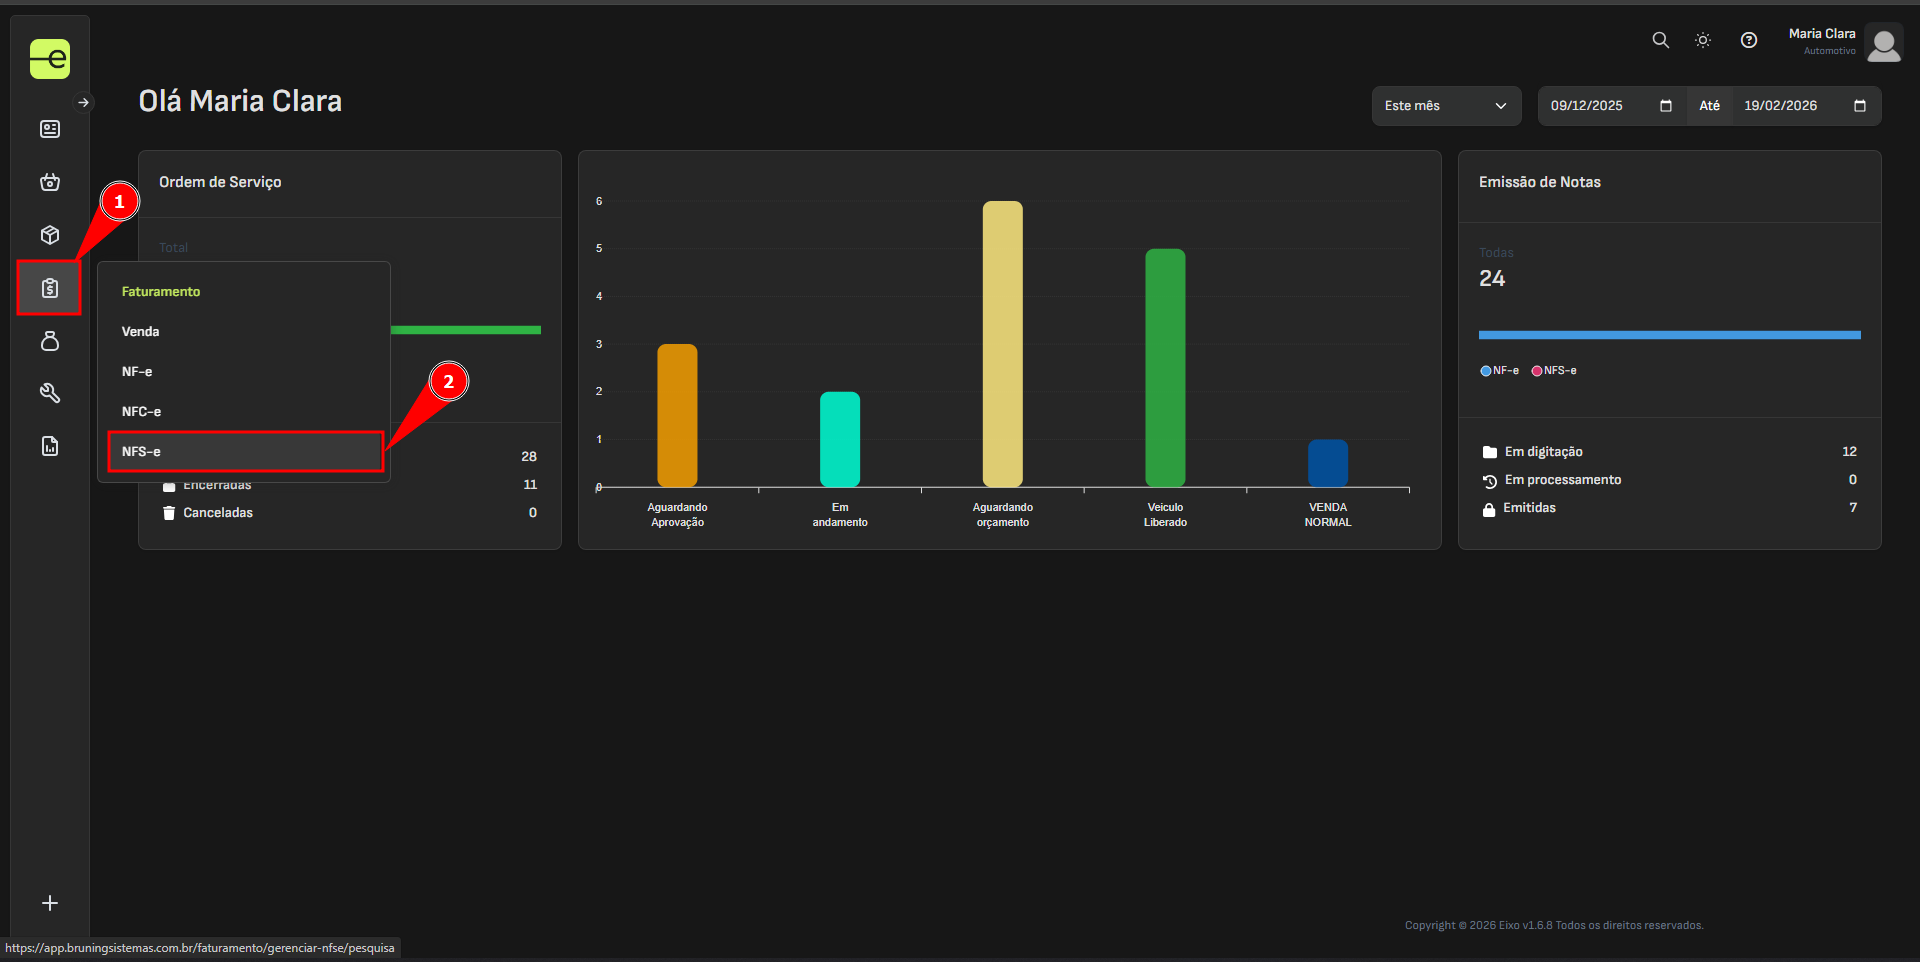Click the search magnifier icon

(x=1660, y=40)
